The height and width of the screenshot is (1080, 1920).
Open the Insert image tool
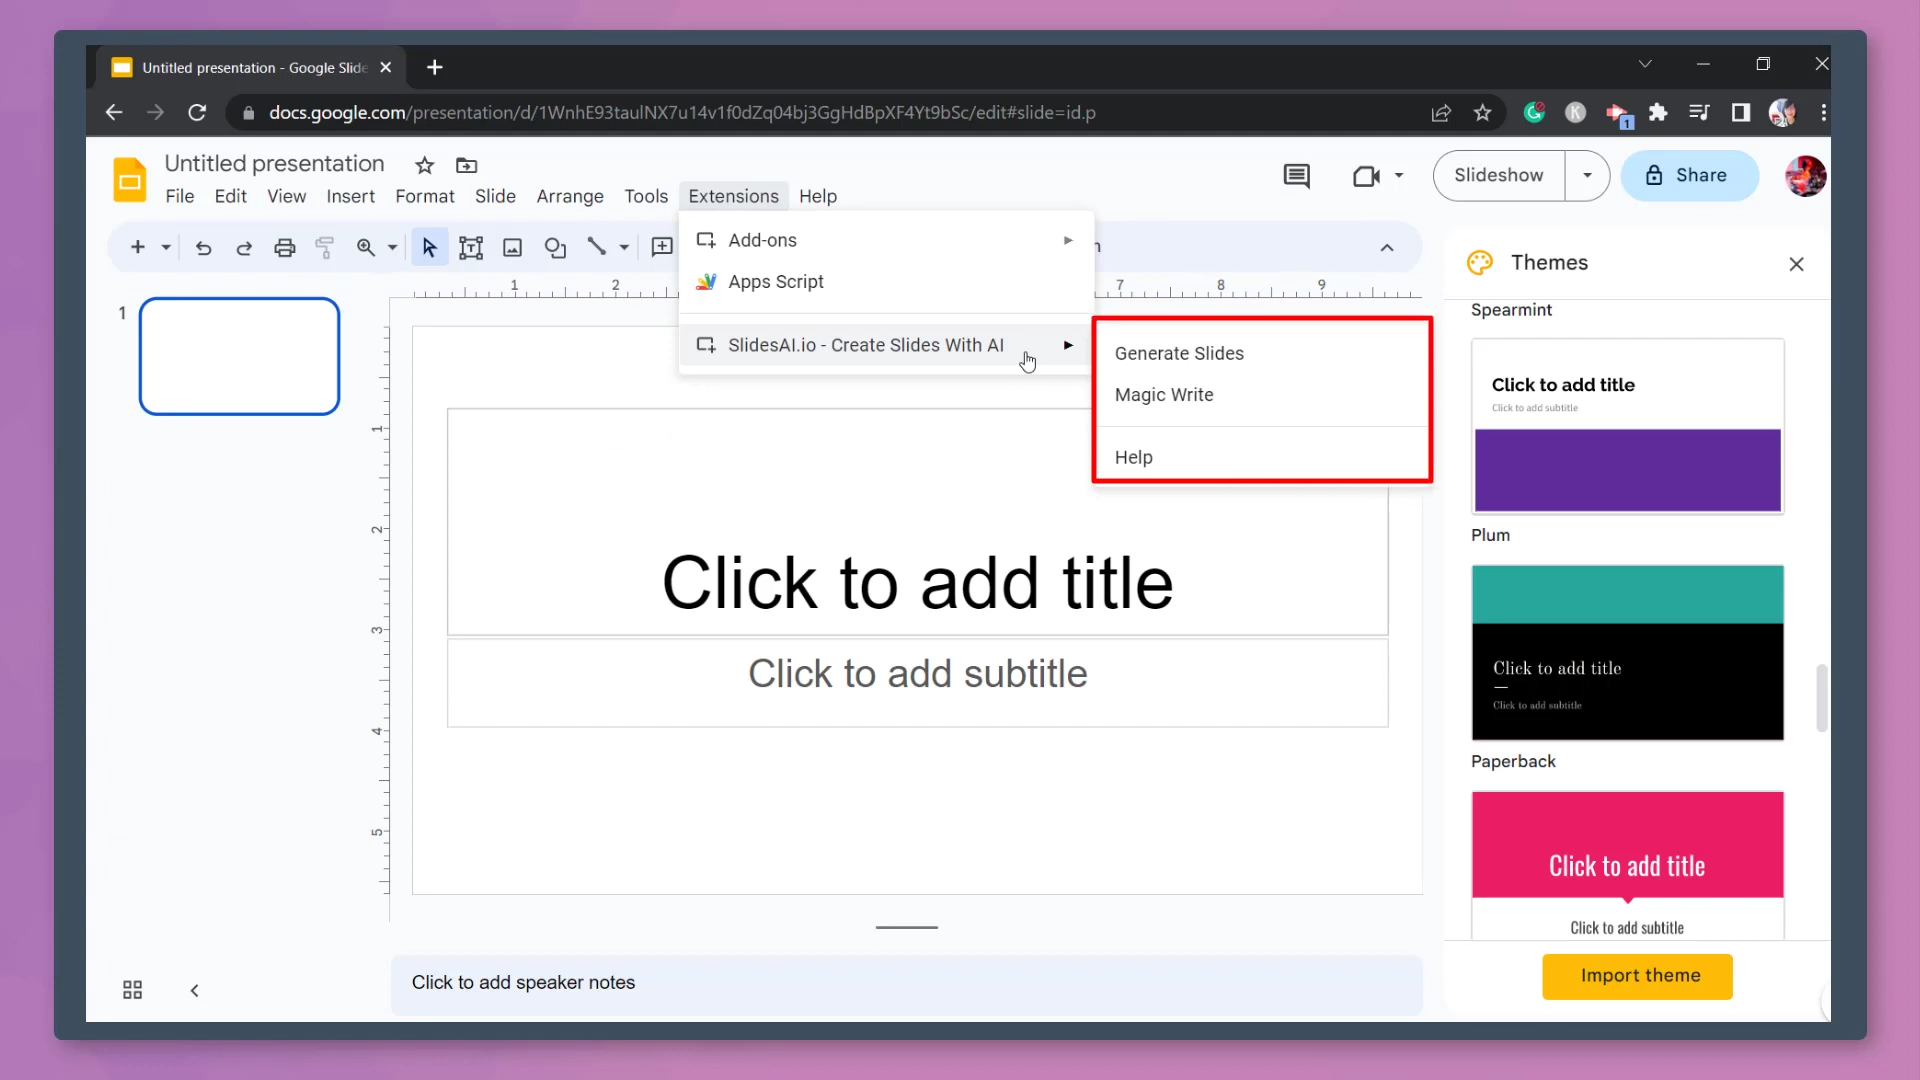[512, 247]
